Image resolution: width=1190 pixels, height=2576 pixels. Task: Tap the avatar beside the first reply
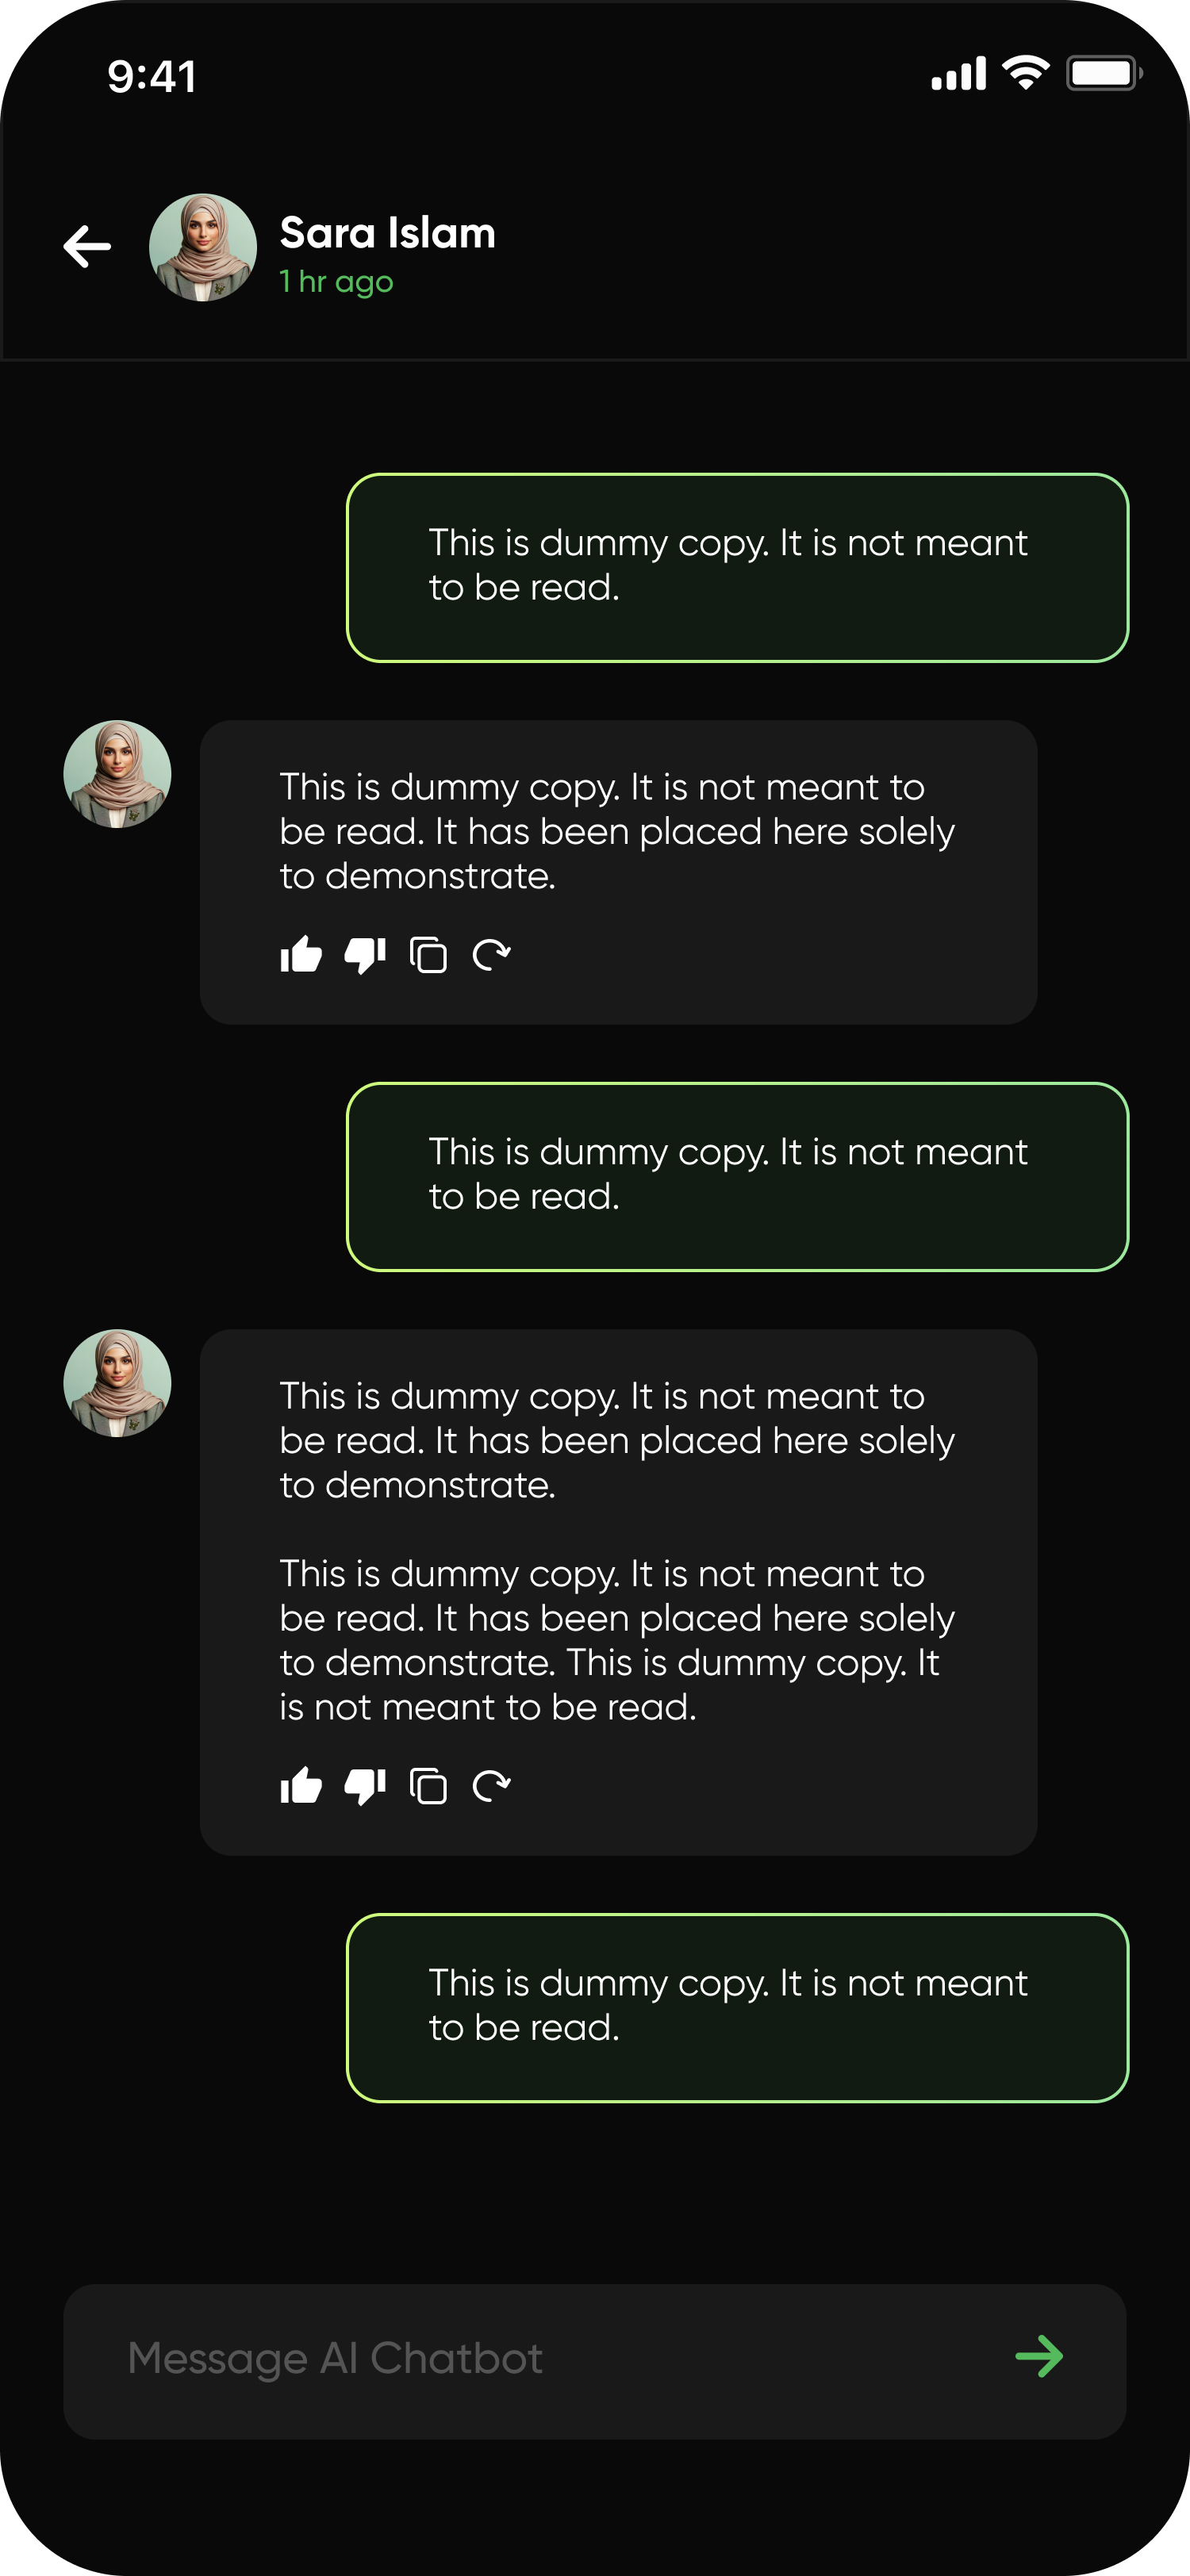coord(117,774)
